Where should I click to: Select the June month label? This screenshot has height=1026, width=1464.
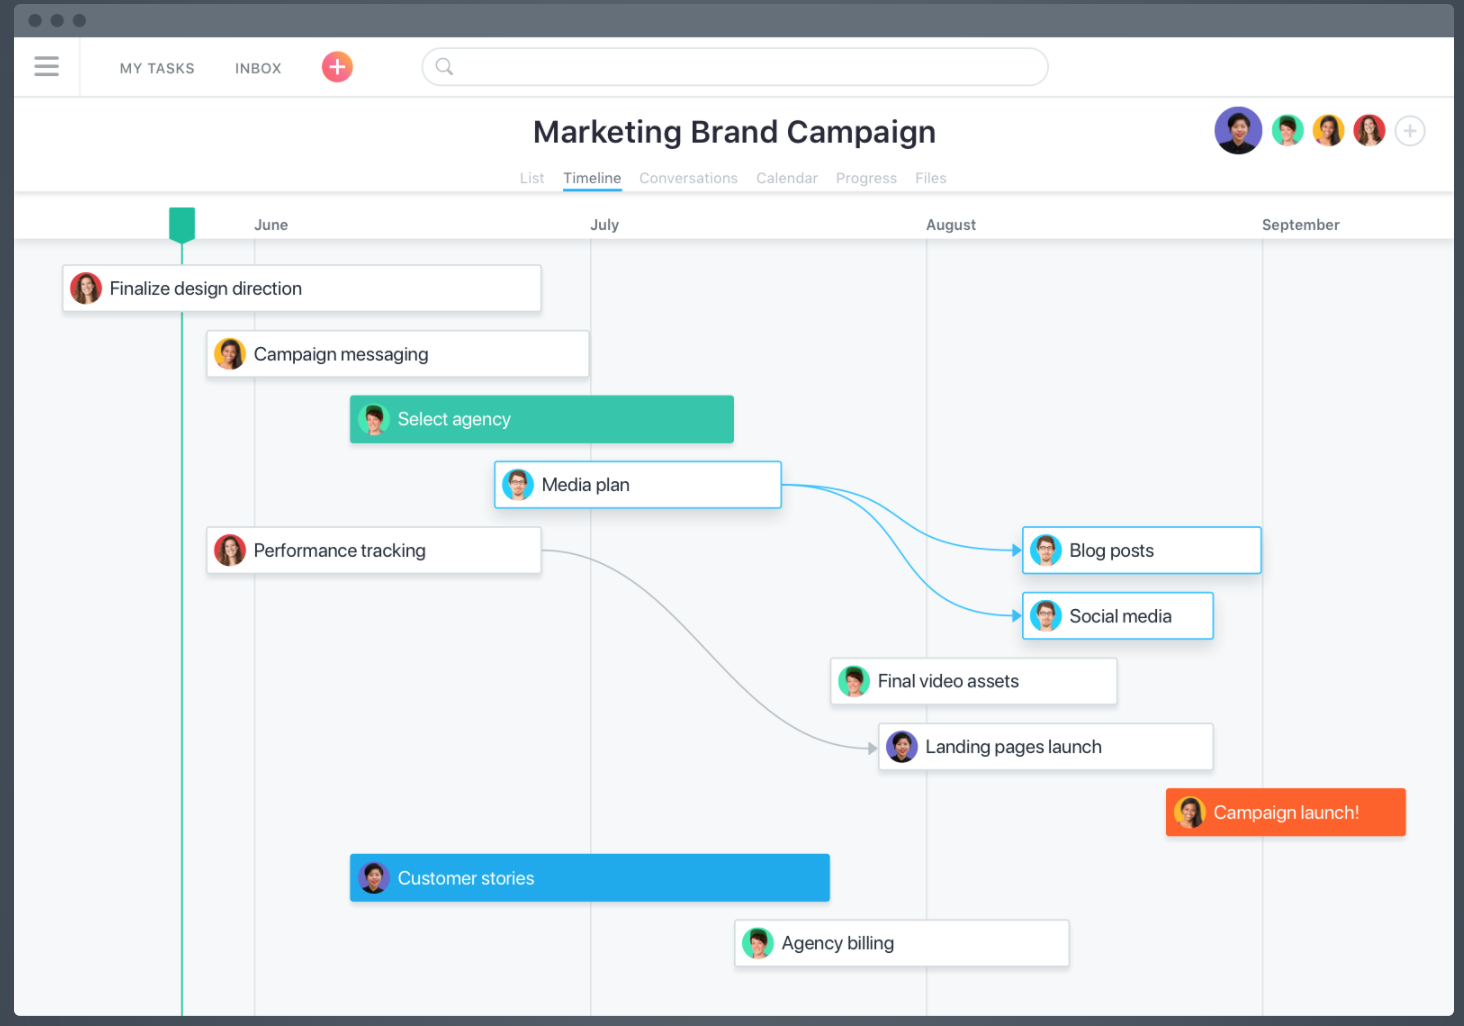(x=271, y=225)
